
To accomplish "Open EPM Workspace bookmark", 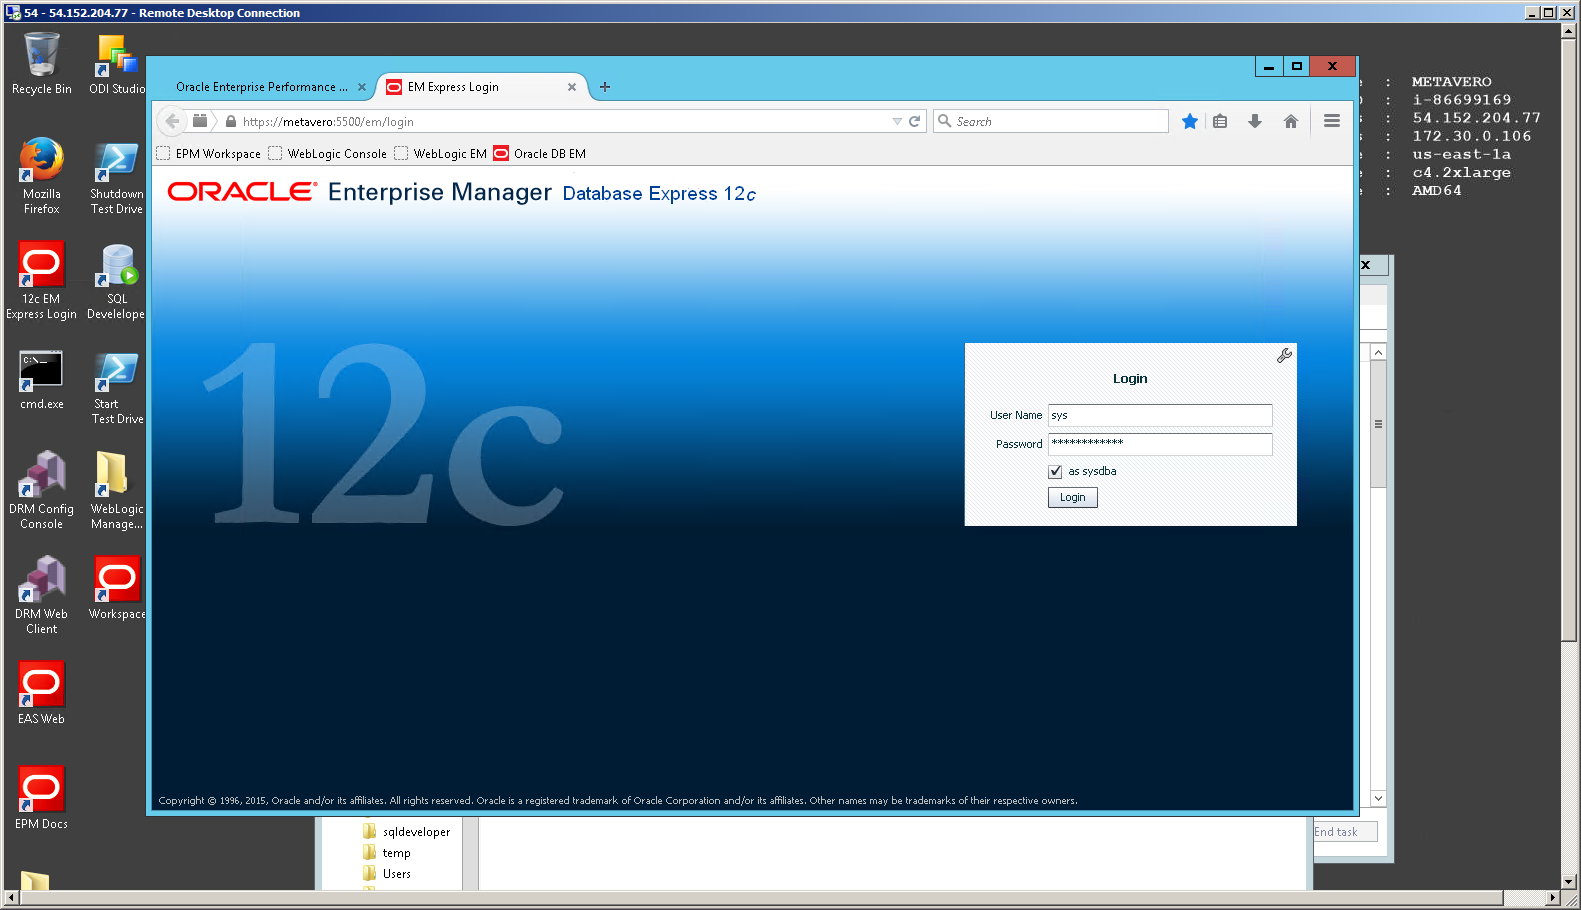I will (x=209, y=154).
